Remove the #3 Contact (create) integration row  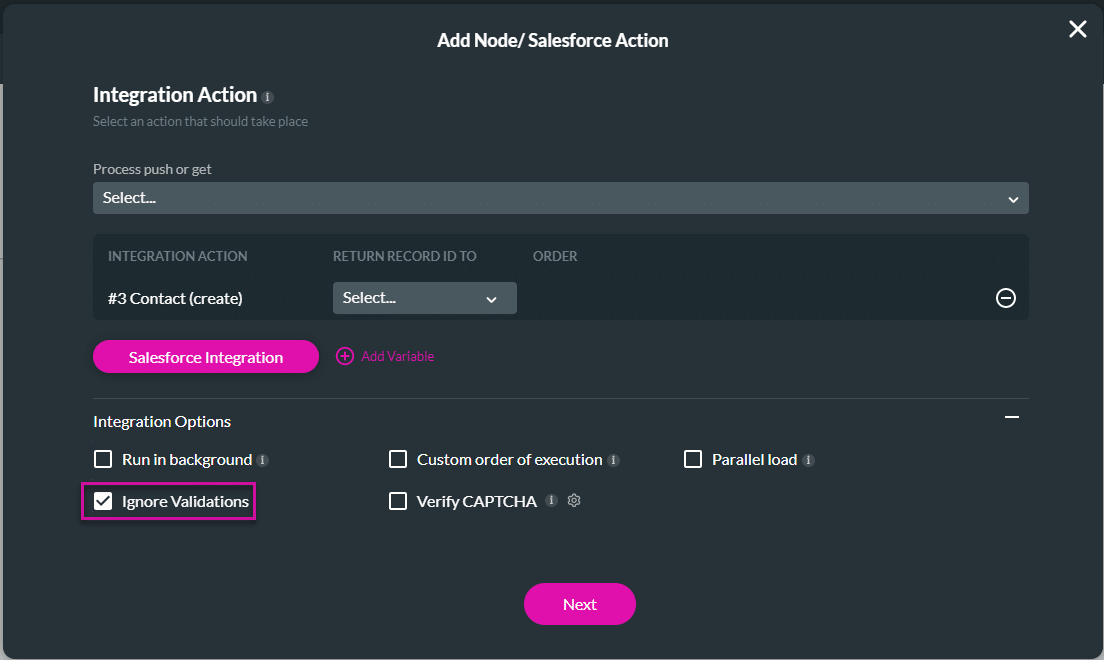[x=1005, y=297]
